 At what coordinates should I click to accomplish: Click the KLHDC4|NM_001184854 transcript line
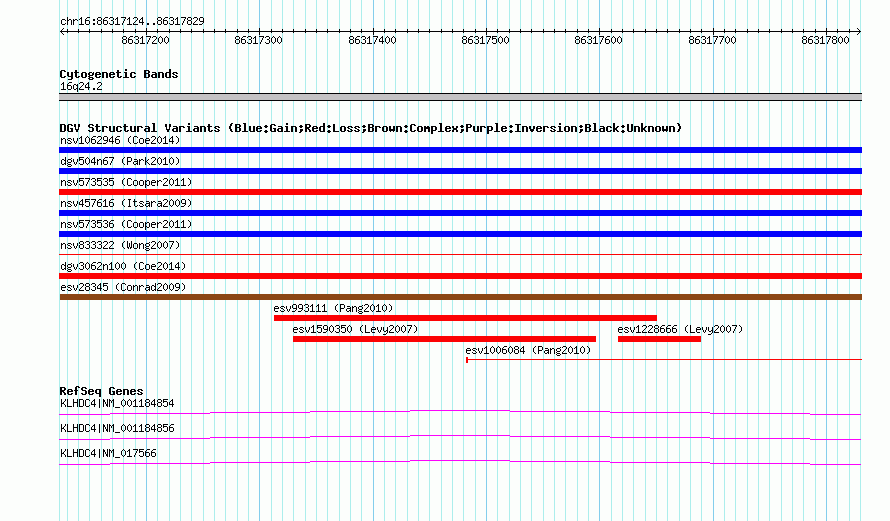pyautogui.click(x=460, y=413)
